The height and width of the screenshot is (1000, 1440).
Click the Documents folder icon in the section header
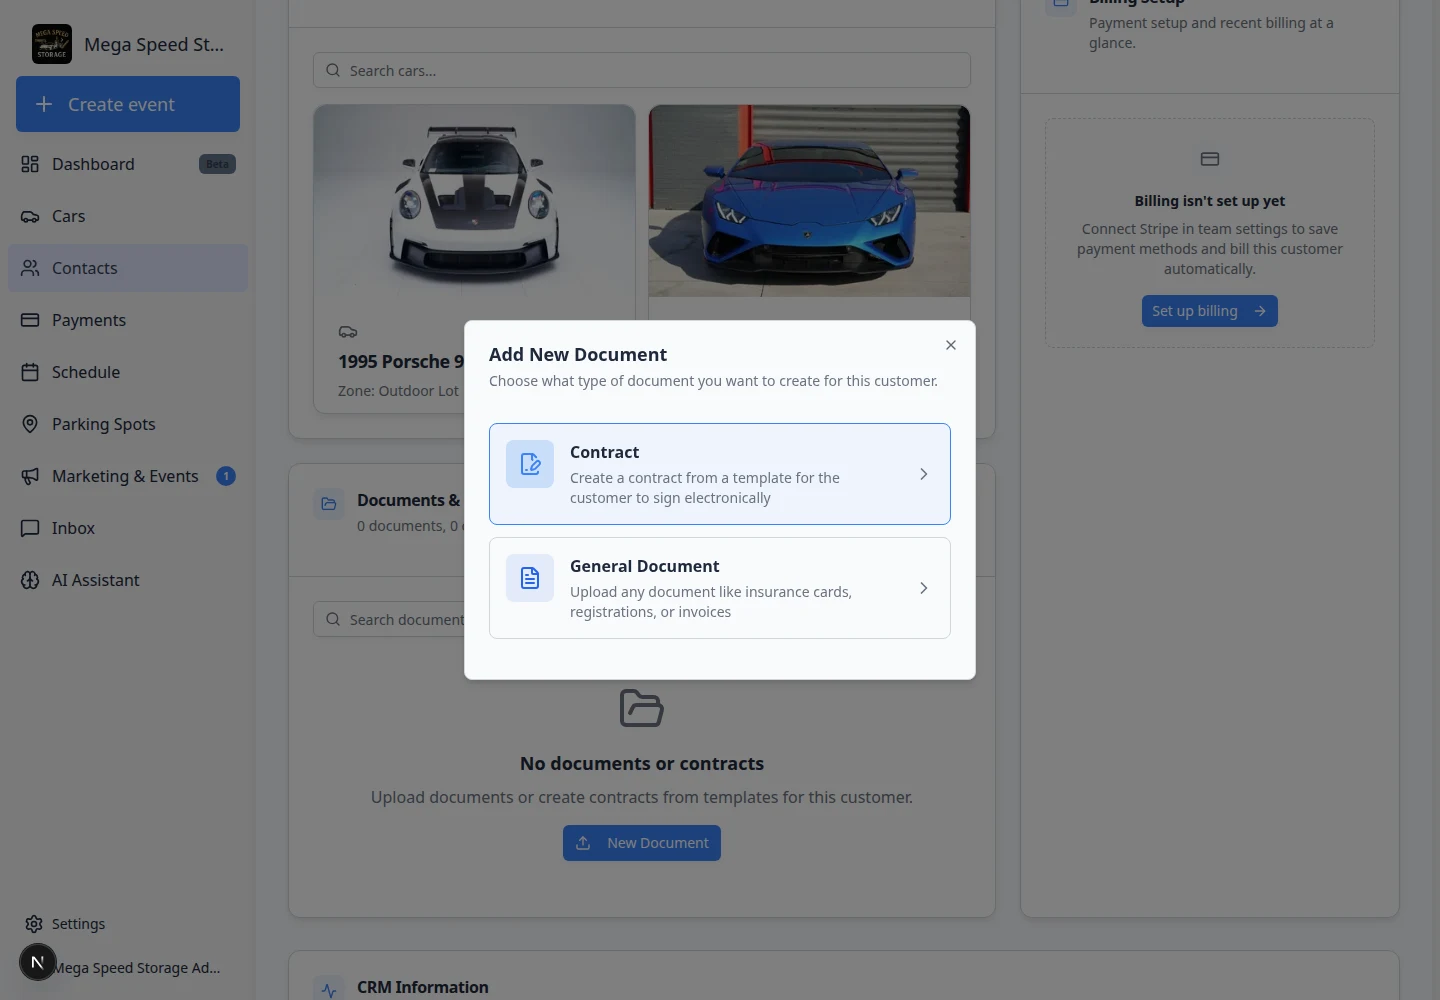329,504
